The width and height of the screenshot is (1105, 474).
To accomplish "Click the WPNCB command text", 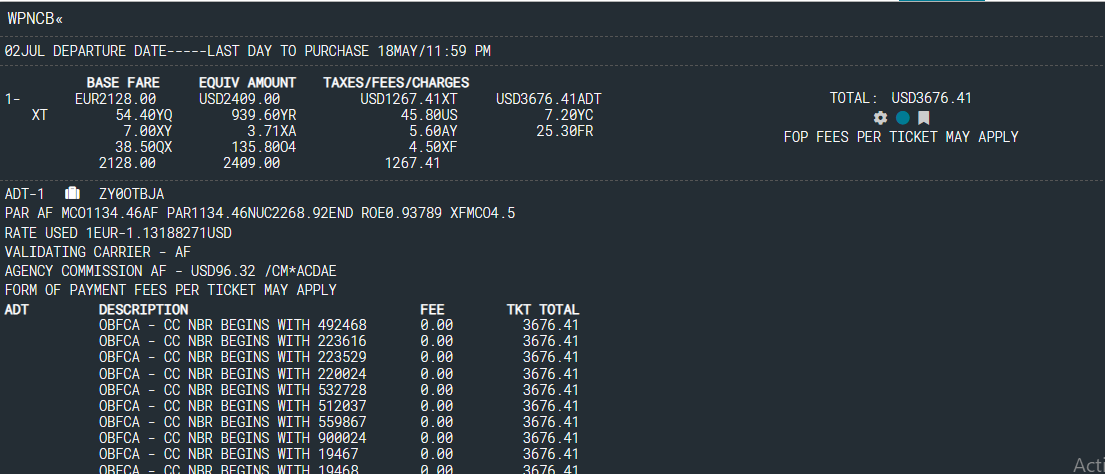I will [x=35, y=18].
